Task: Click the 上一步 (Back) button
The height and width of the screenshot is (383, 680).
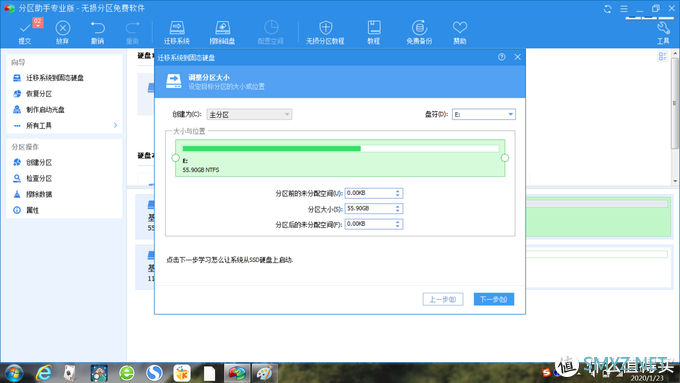Action: click(443, 299)
